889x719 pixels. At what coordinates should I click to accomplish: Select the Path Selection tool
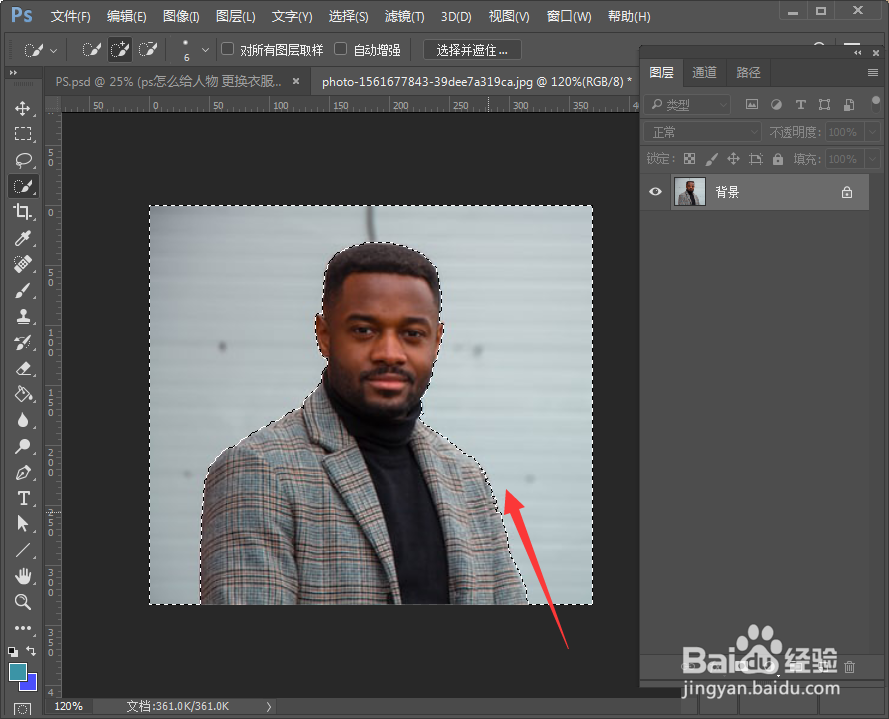[23, 523]
